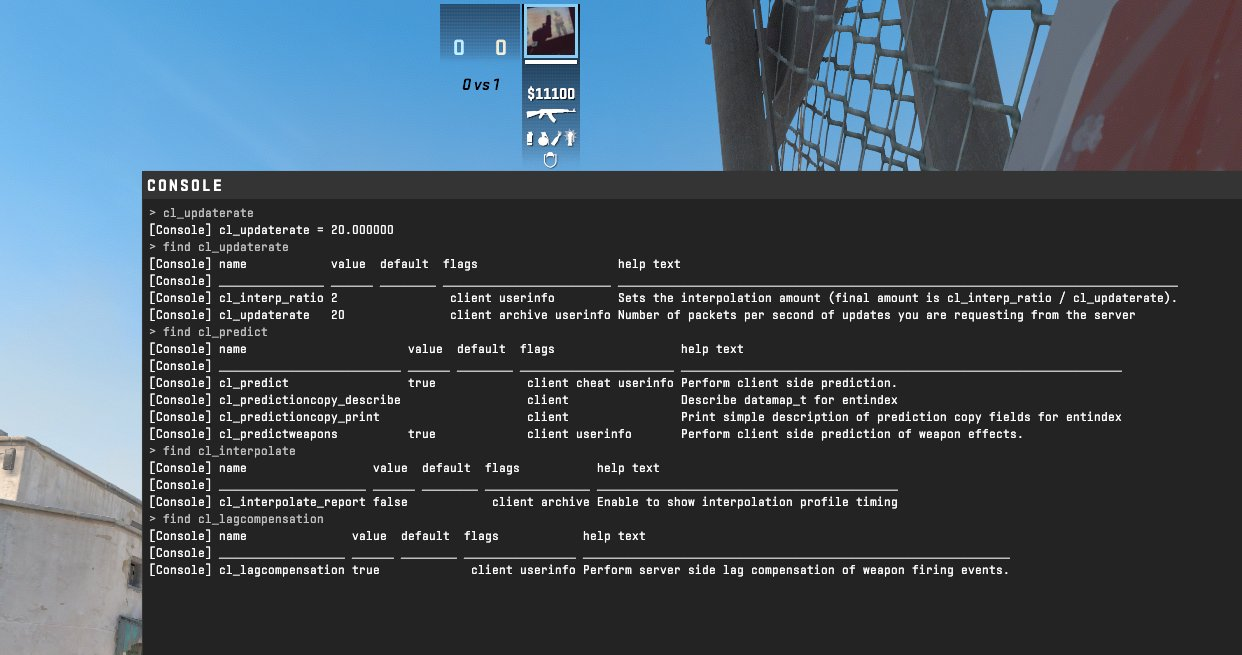This screenshot has height=655, width=1242.
Task: Click the left team score zero
Action: click(x=459, y=47)
